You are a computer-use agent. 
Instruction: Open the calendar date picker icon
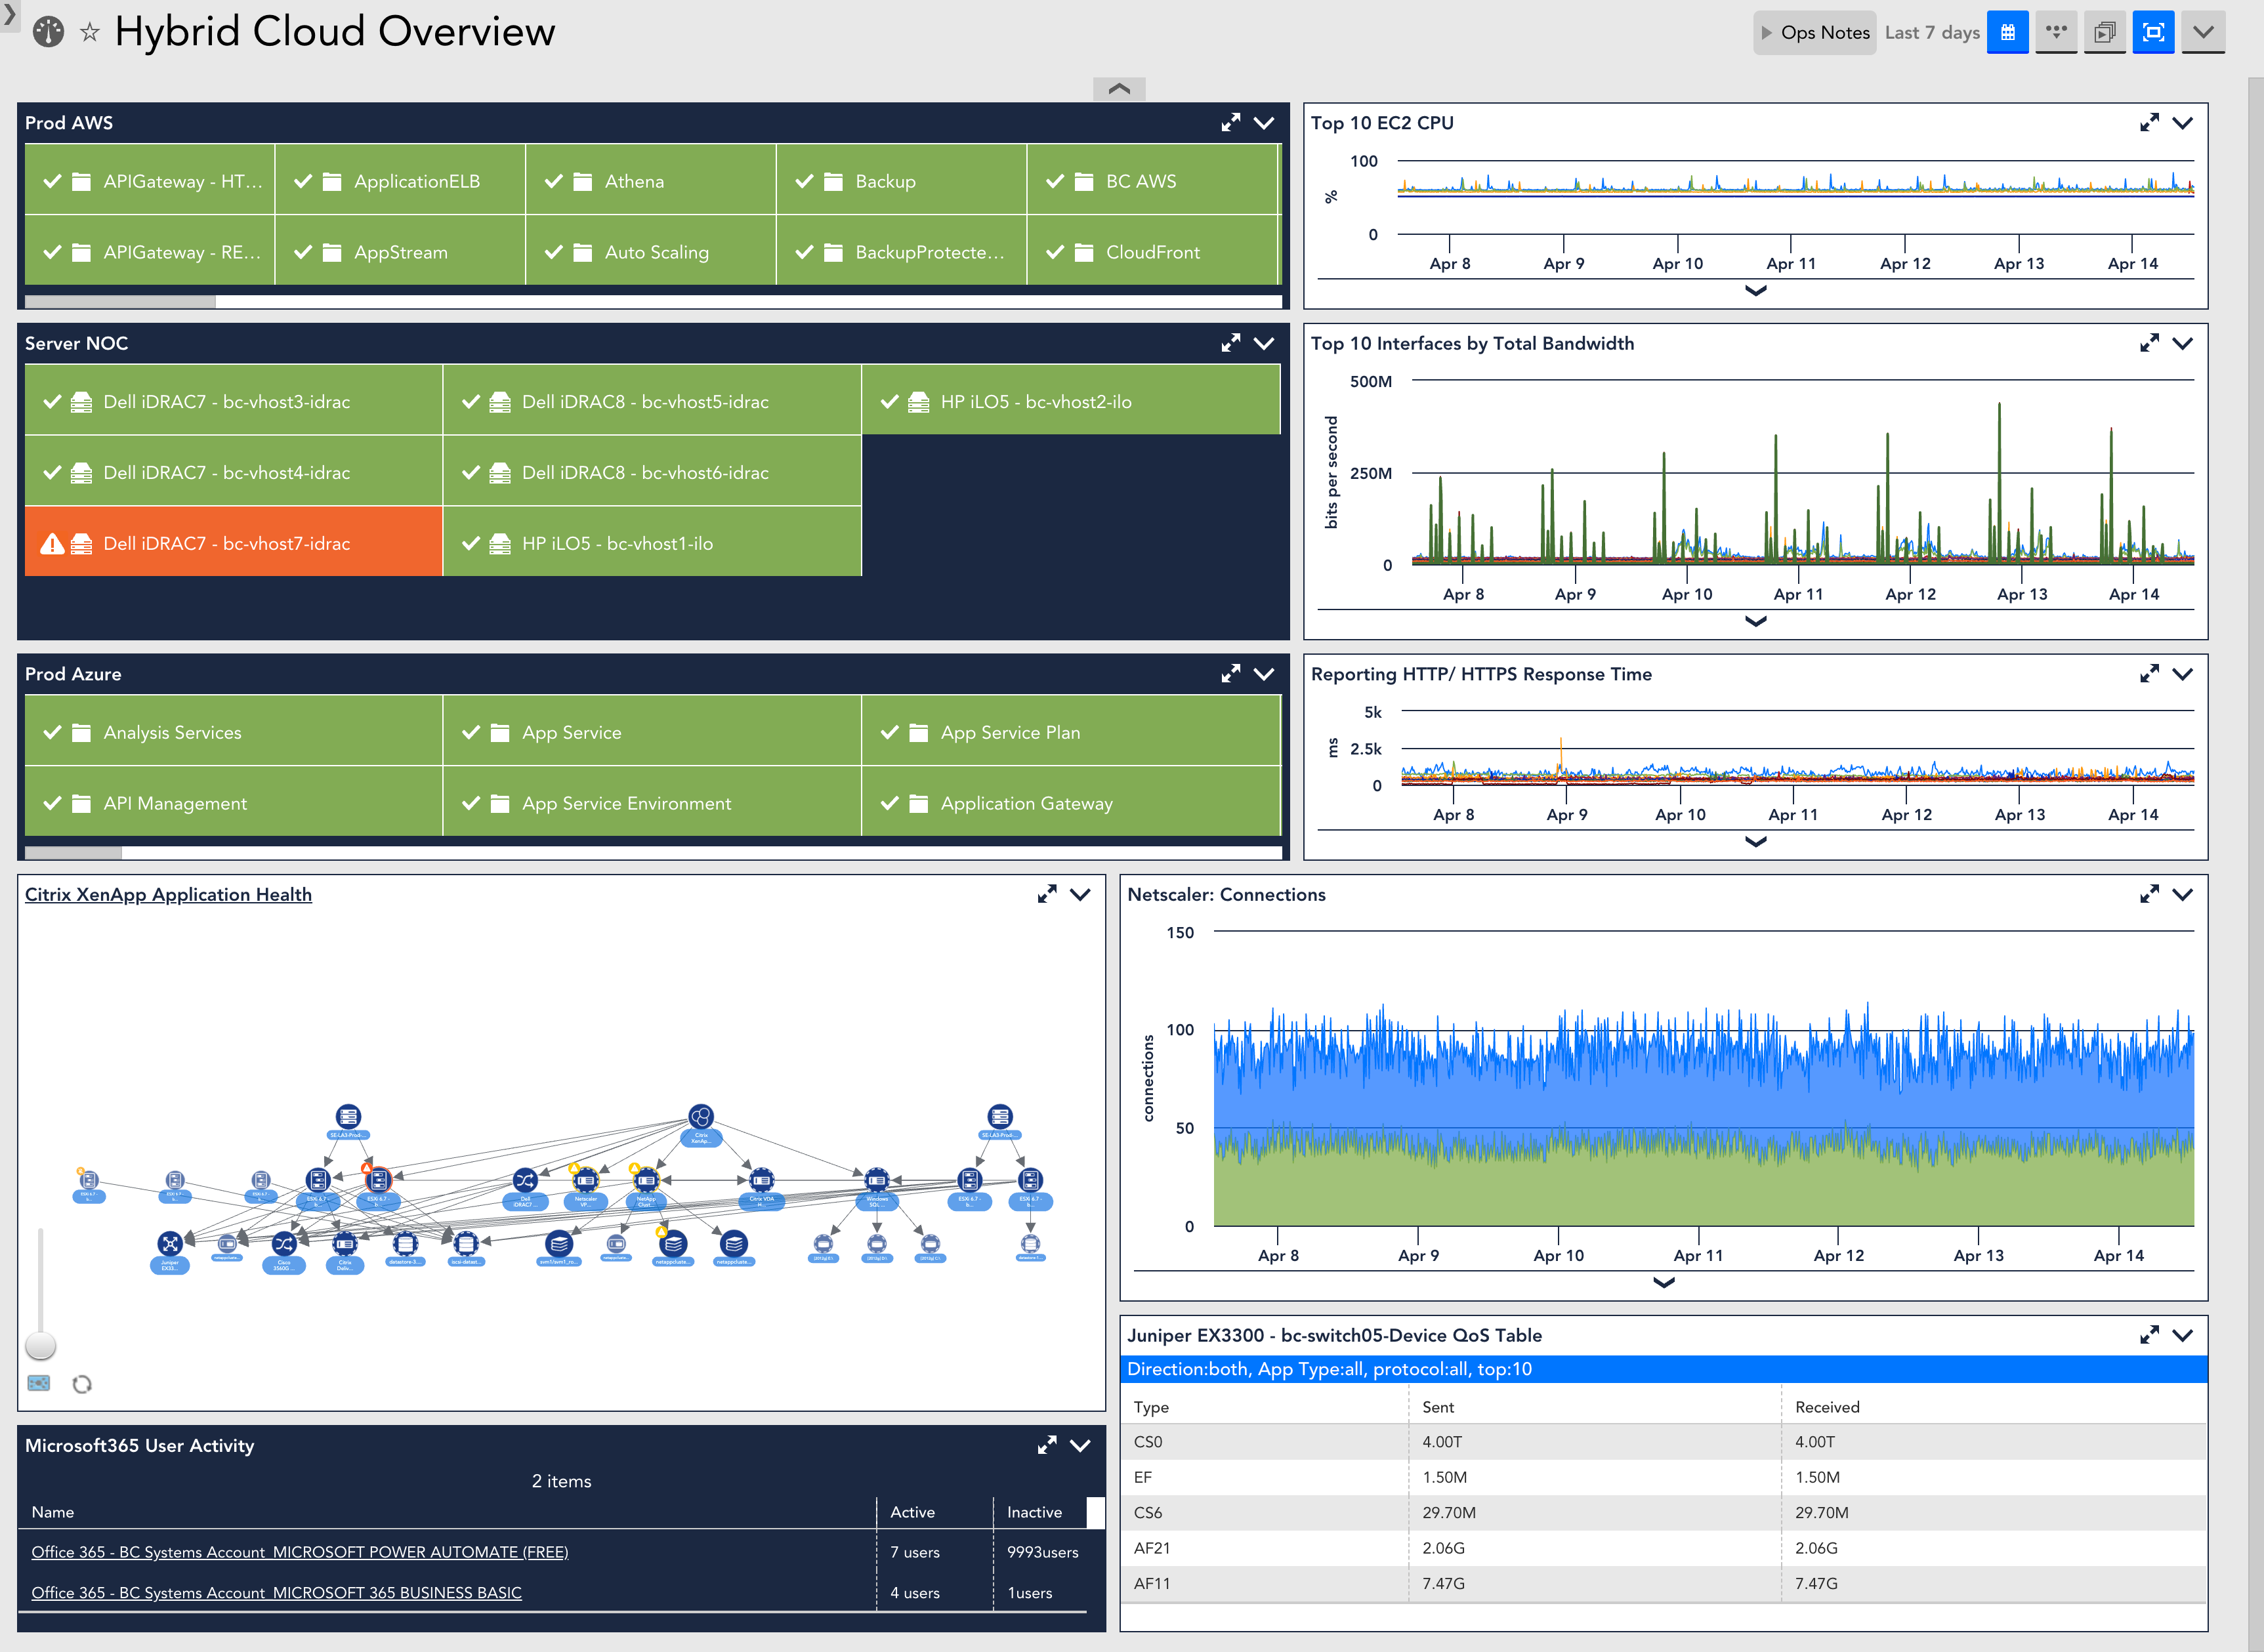click(x=2008, y=31)
